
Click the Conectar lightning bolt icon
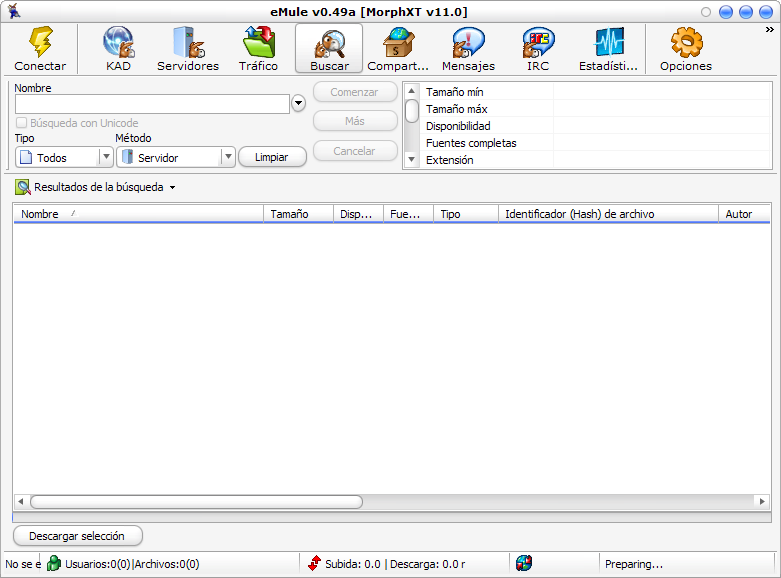[40, 43]
